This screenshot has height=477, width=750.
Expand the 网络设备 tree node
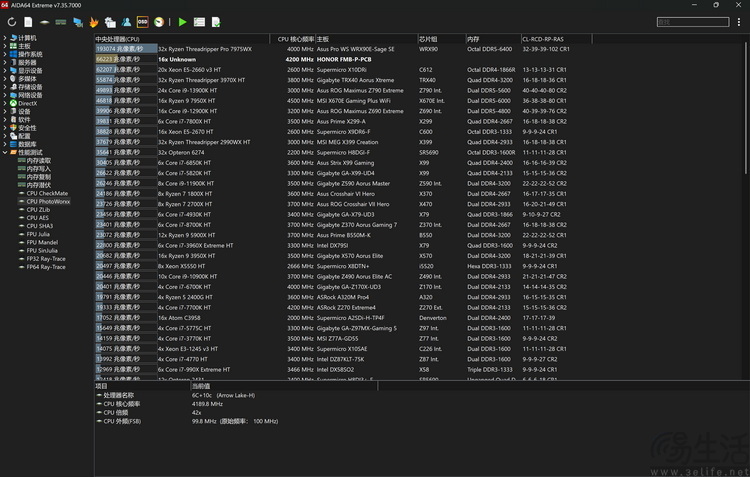pyautogui.click(x=5, y=95)
